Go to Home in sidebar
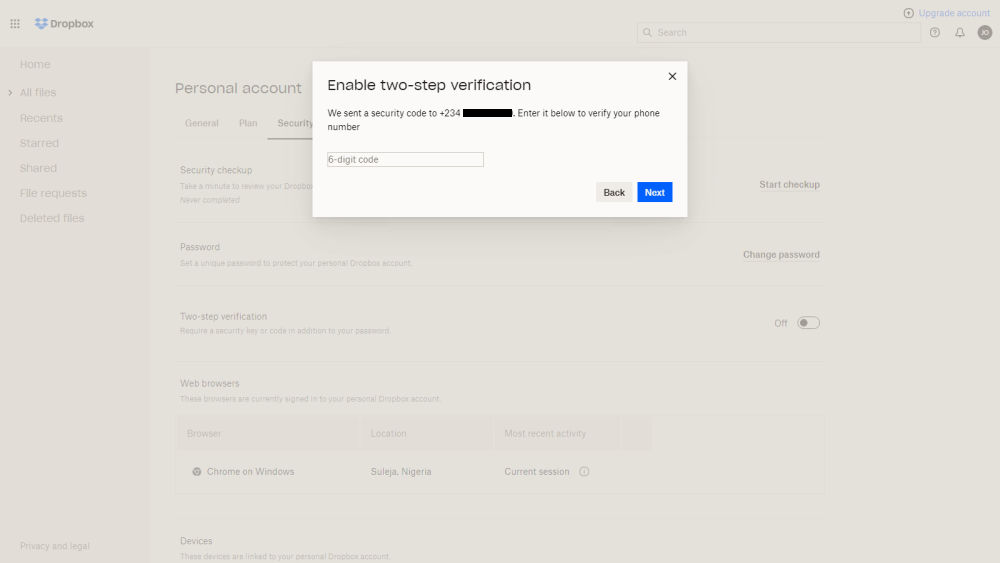Viewport: 1000px width, 563px height. pos(35,64)
